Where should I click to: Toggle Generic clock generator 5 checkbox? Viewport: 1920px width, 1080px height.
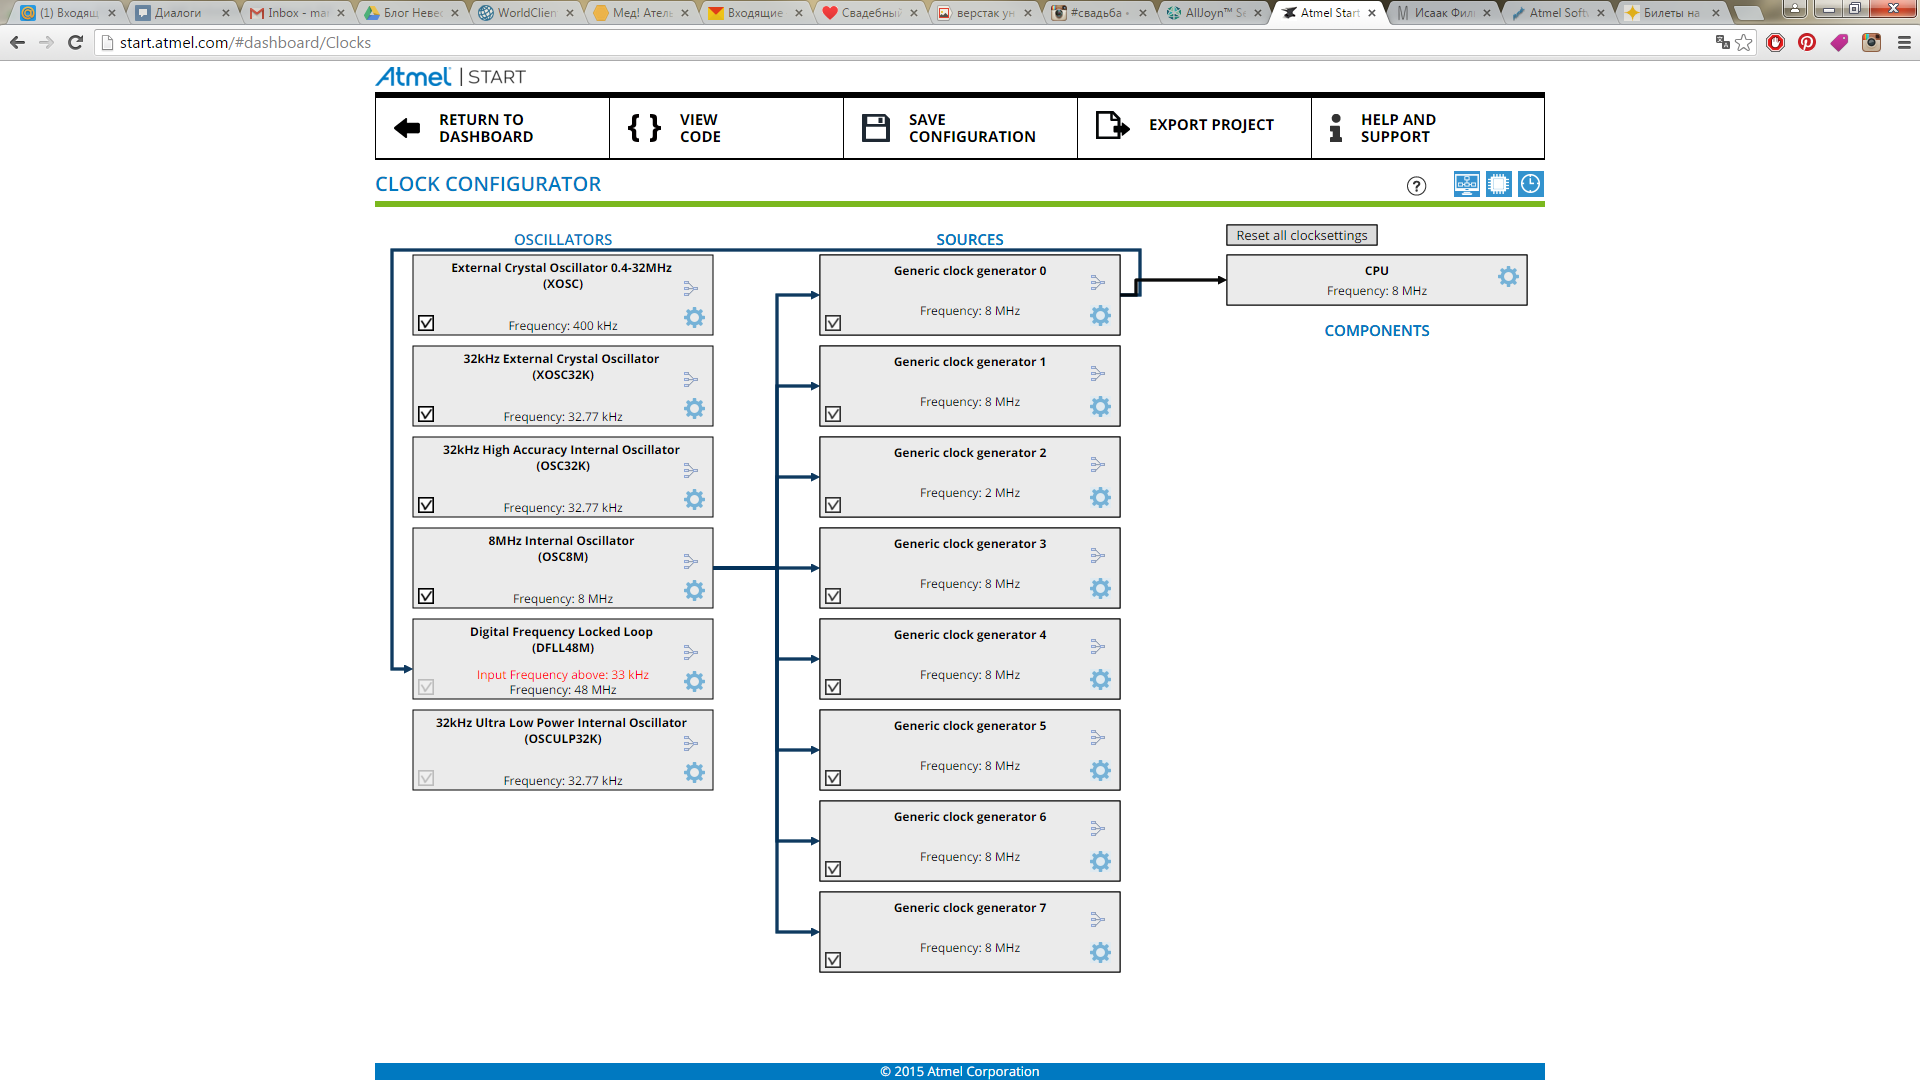[x=833, y=778]
